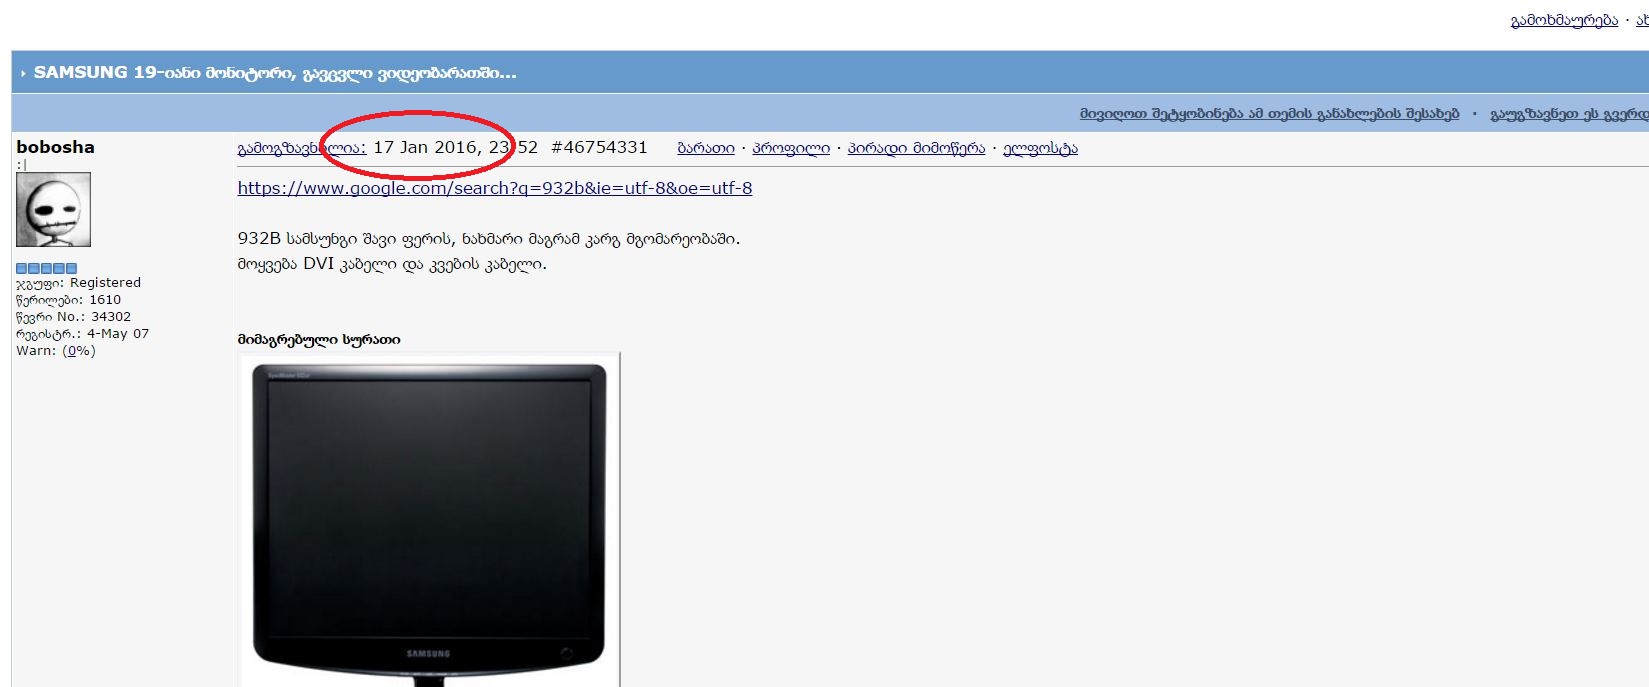The width and height of the screenshot is (1649, 687).
Task: Click the SAMSUNG 19 monitor topic title
Action: click(x=275, y=73)
